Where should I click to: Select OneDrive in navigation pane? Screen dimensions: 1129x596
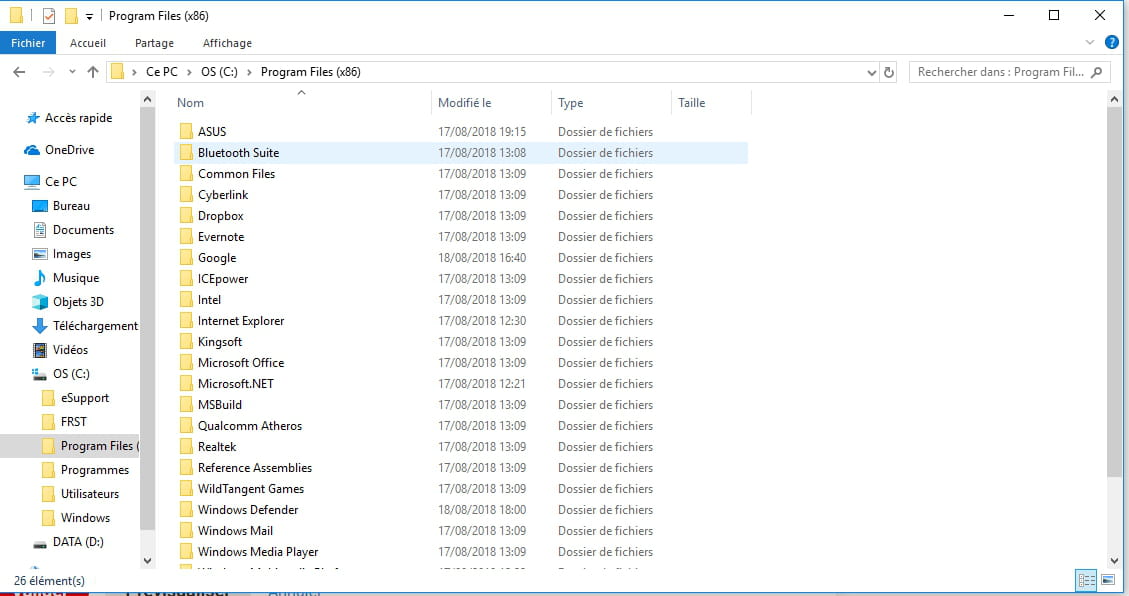(59, 150)
